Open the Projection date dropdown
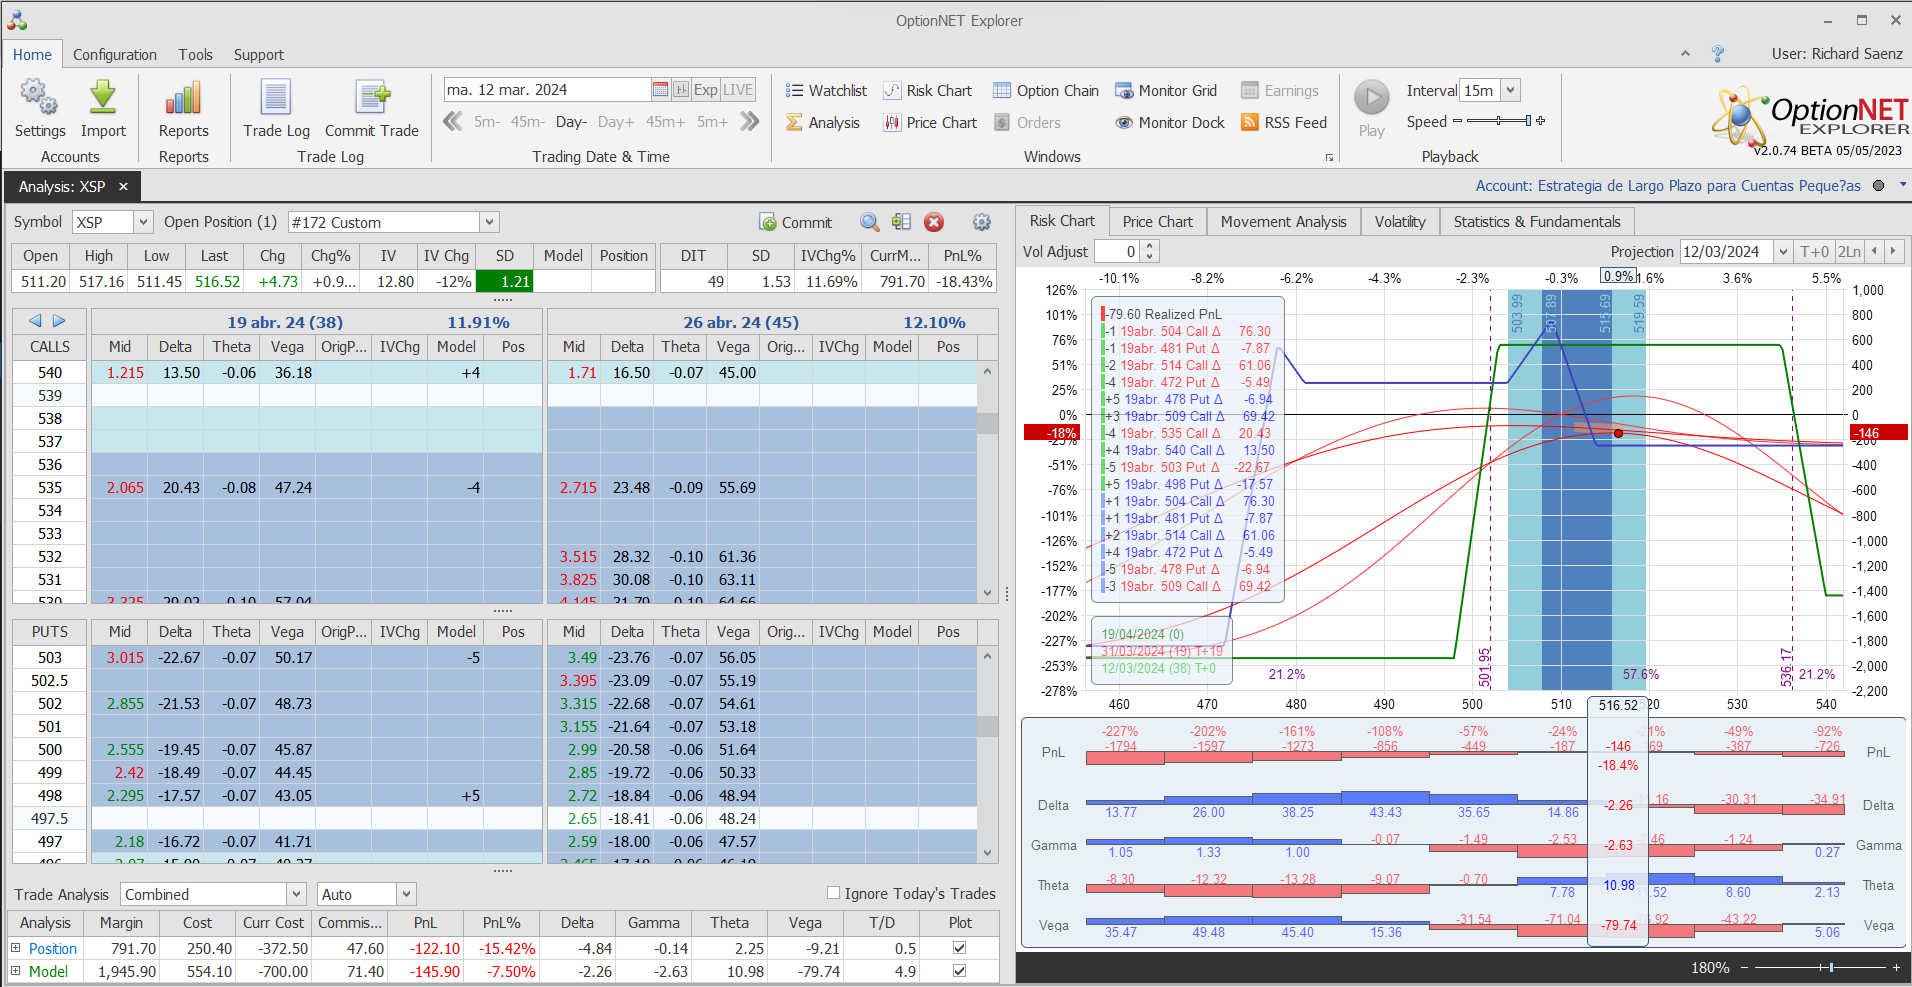Screen dimensions: 1912x987 [1783, 252]
